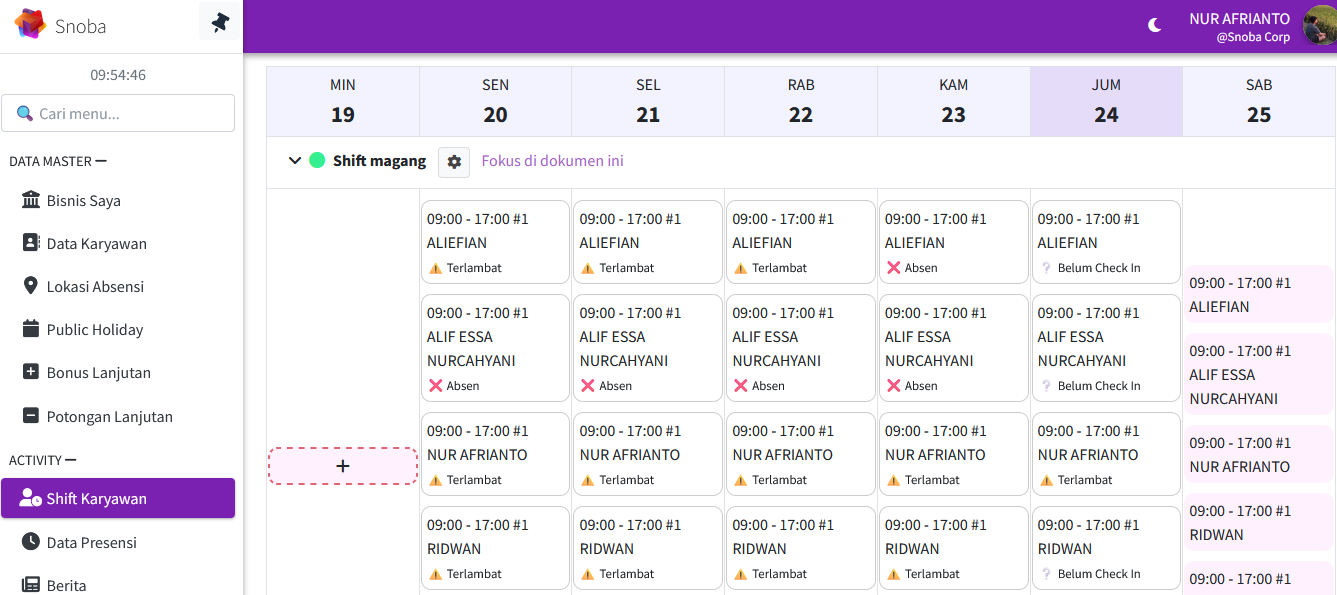Screen dimensions: 1337x595
Task: Open the user profile avatar
Action: coord(1318,26)
